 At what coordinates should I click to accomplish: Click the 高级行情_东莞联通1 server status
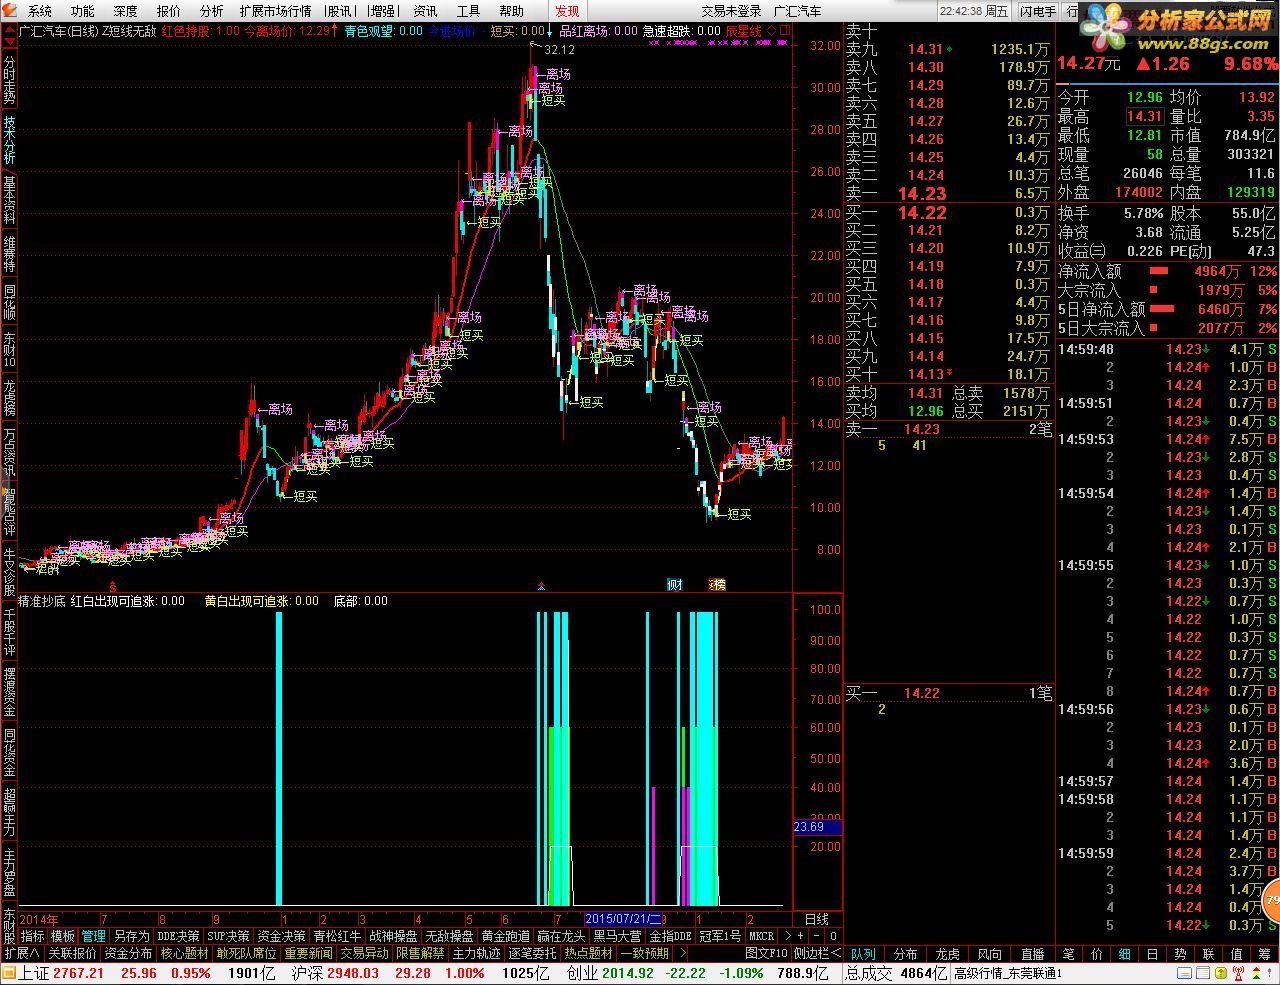coord(1008,973)
